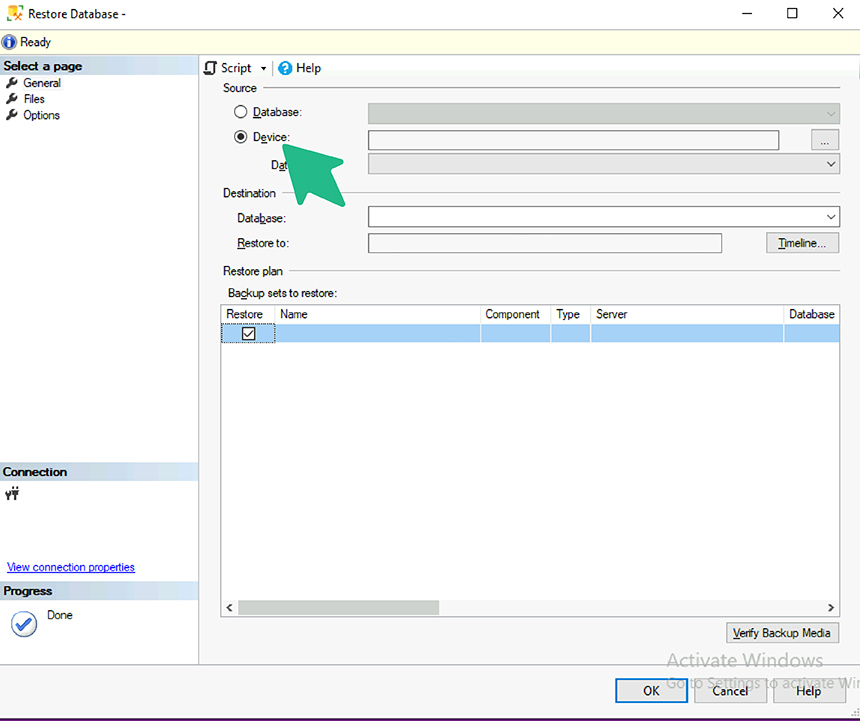Select the Options page wrench icon
Viewport: 860px width, 721px height.
click(x=12, y=115)
